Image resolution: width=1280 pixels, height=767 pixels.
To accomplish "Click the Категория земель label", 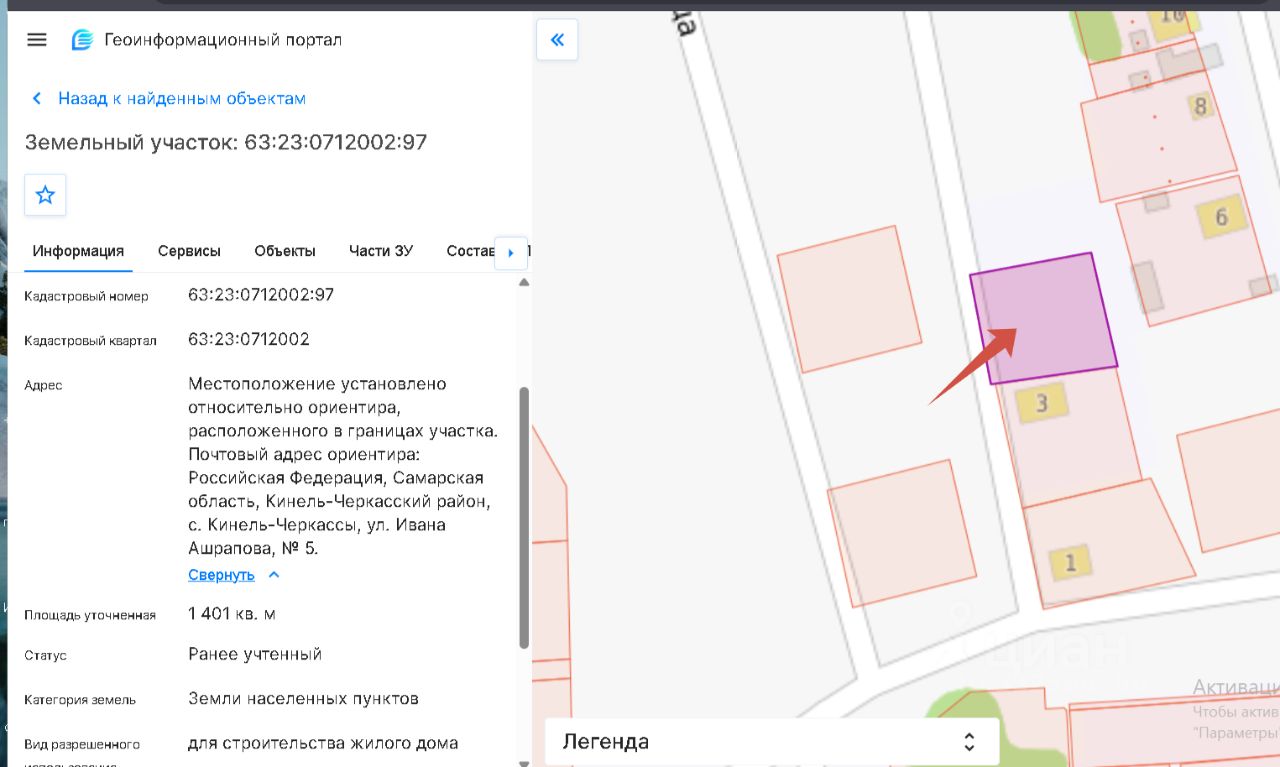I will point(80,699).
